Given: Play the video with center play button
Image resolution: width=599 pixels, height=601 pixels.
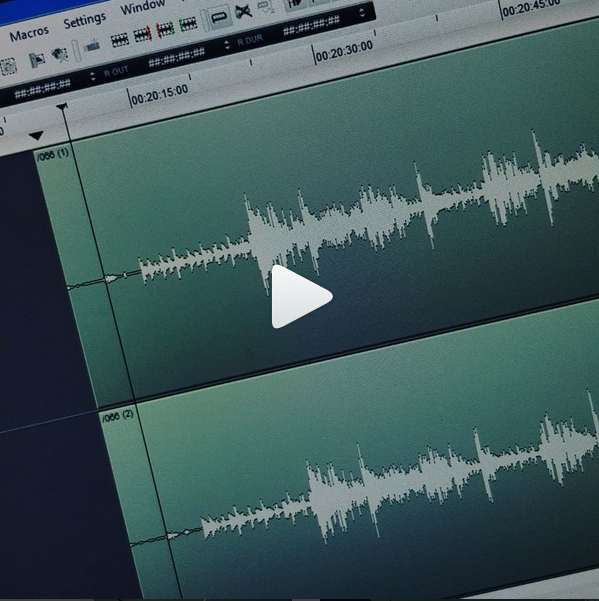Looking at the screenshot, I should click(301, 296).
